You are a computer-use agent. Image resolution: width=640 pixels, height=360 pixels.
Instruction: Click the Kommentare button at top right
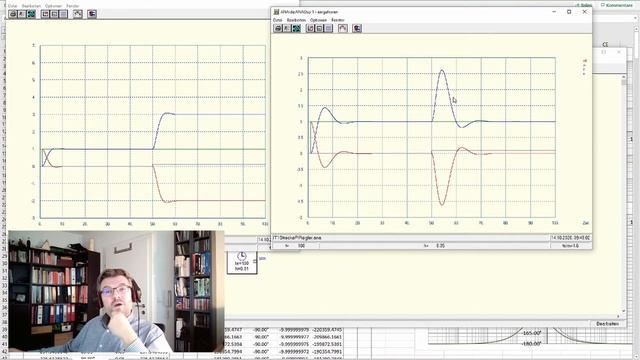(616, 5)
